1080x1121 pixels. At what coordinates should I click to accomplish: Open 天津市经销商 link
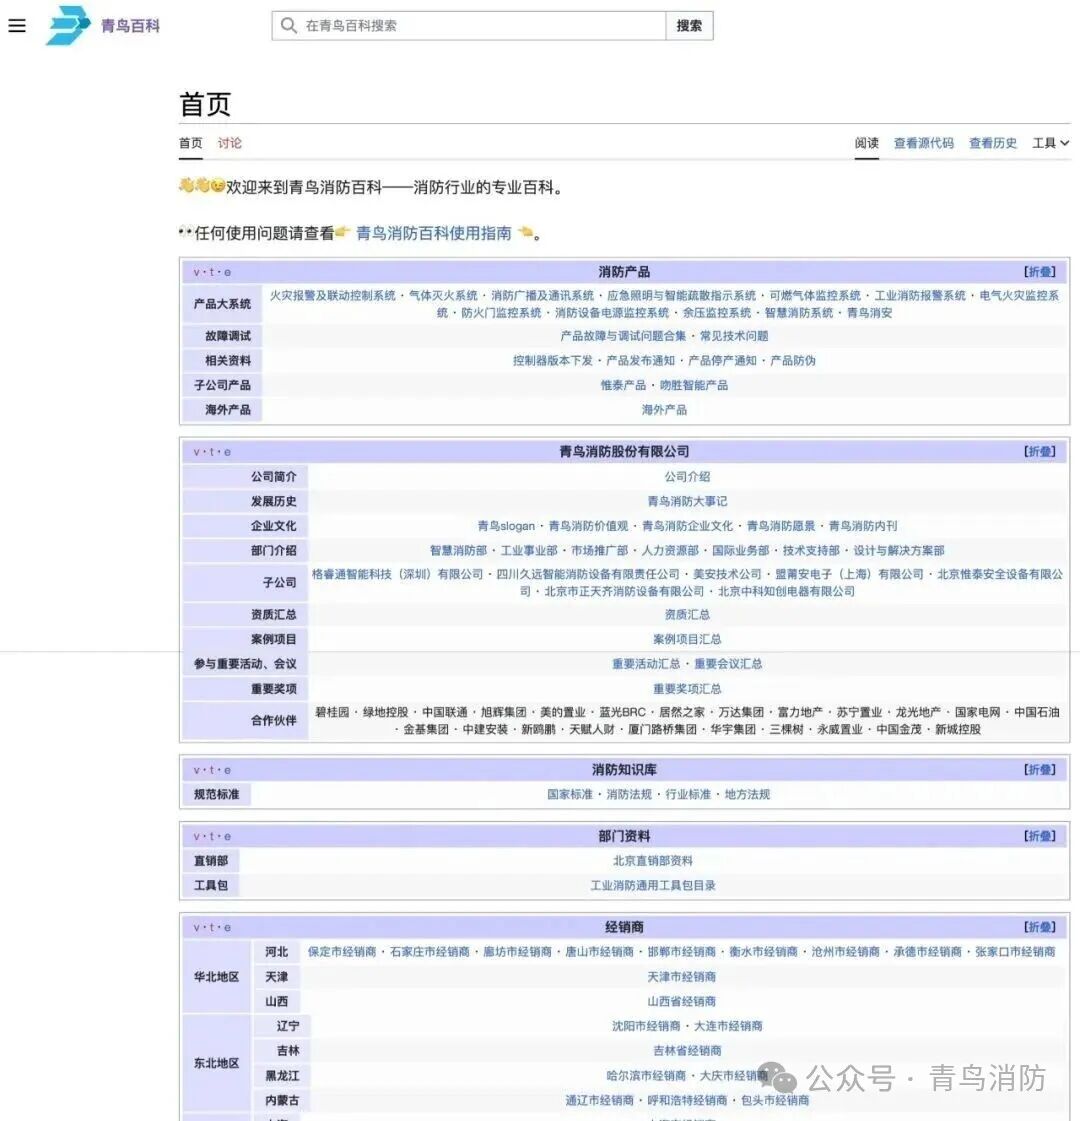click(x=681, y=977)
